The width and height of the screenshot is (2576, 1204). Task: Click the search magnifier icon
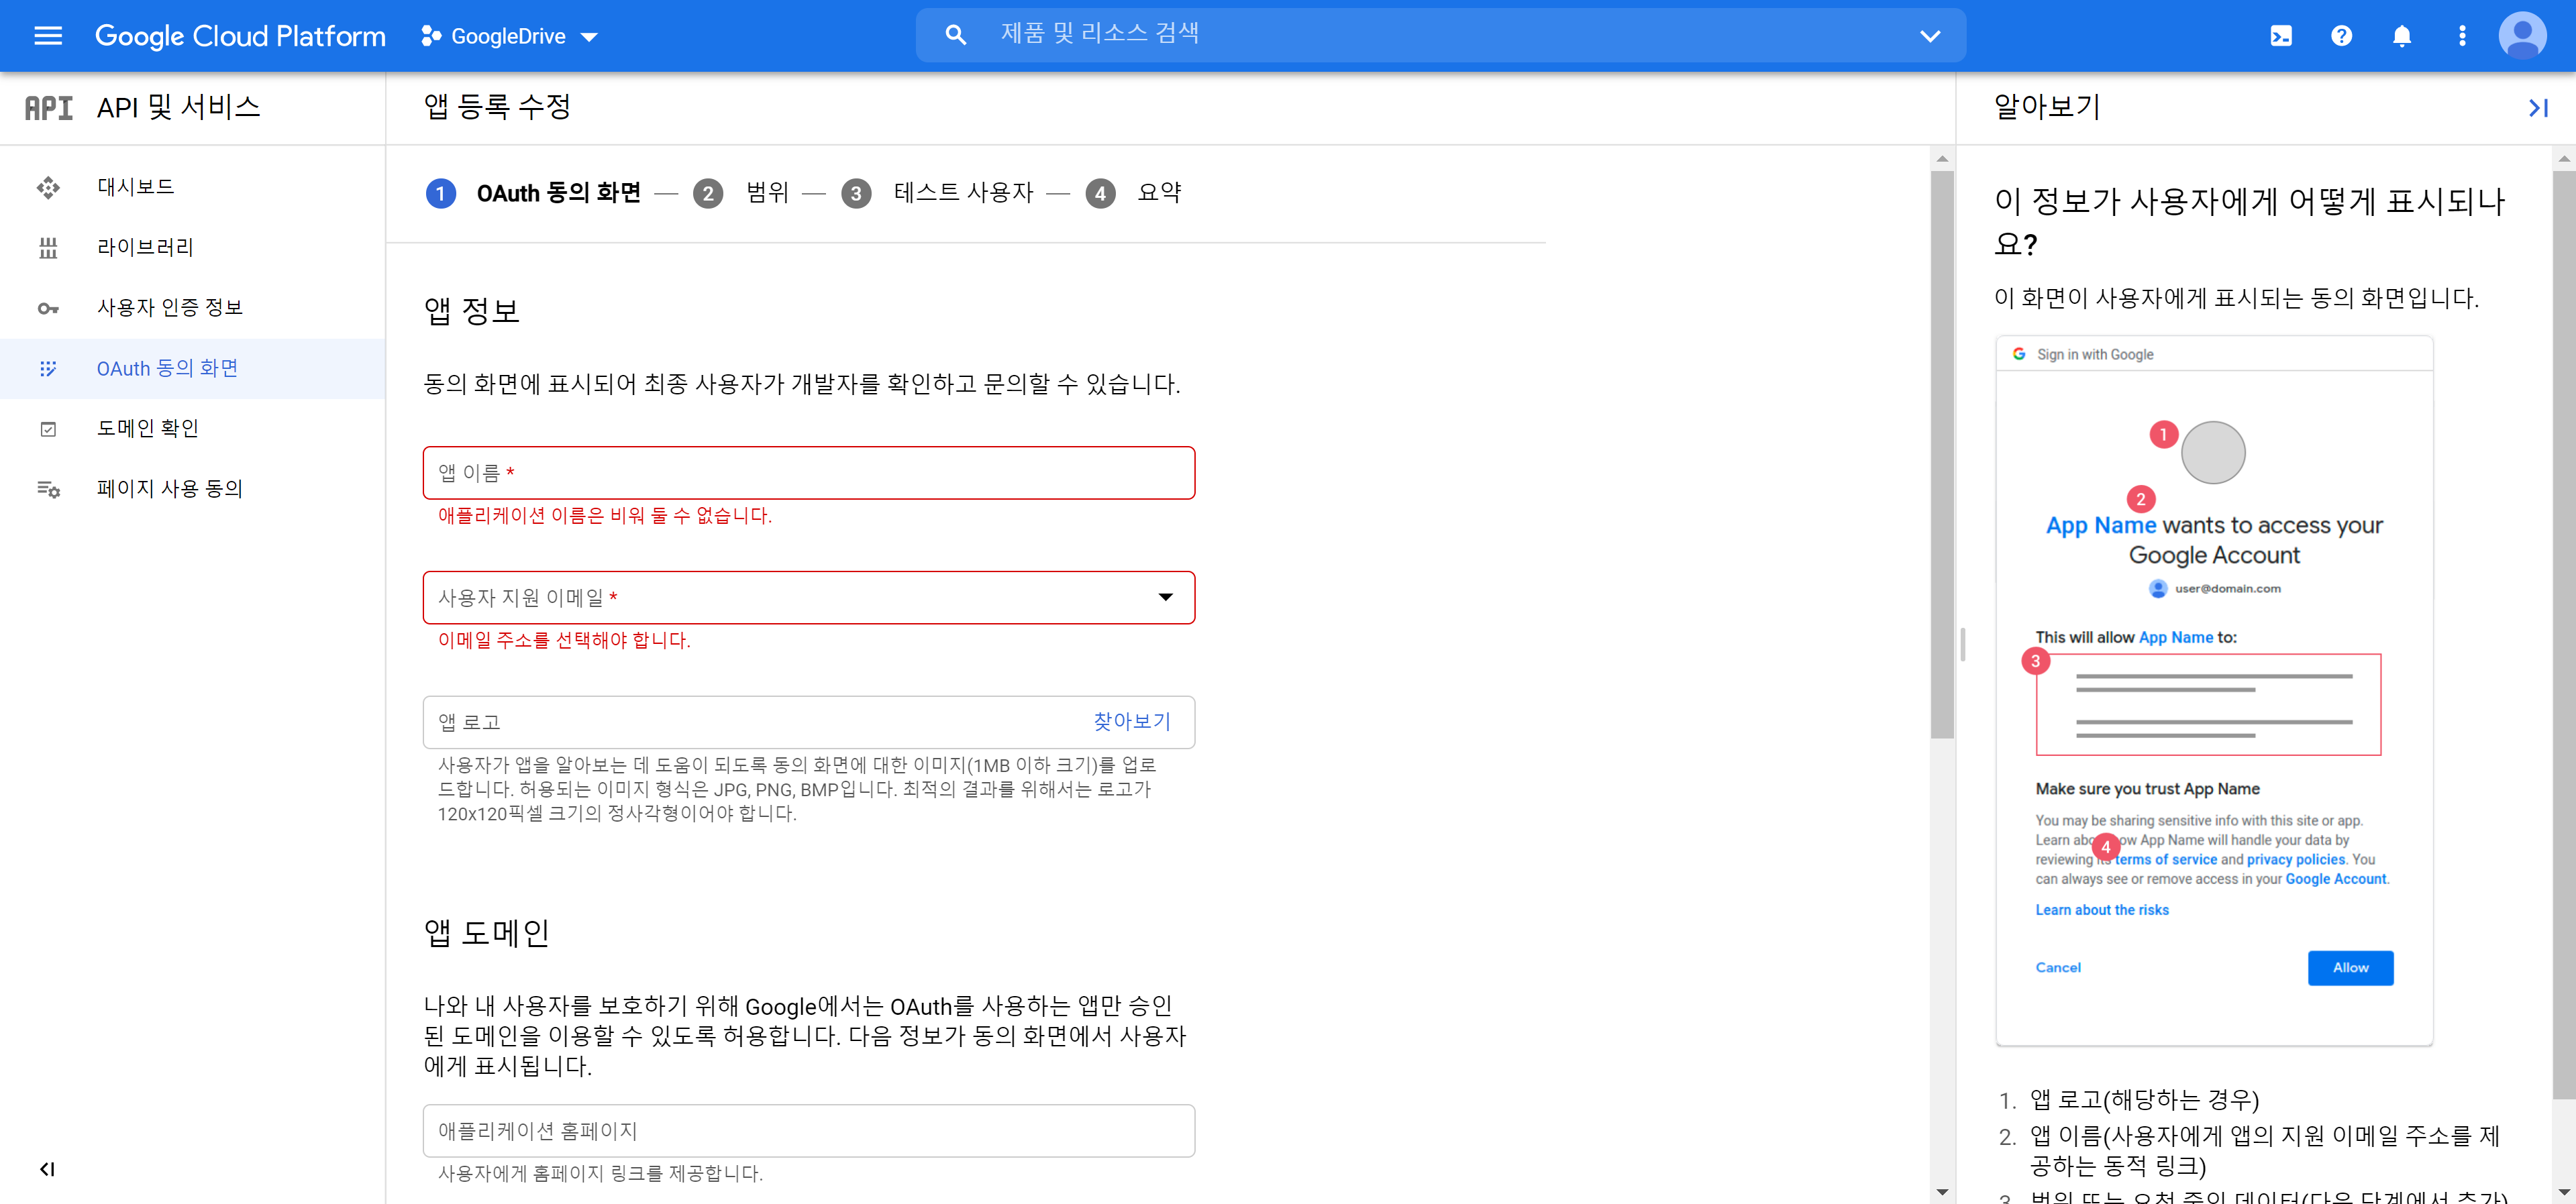956,35
